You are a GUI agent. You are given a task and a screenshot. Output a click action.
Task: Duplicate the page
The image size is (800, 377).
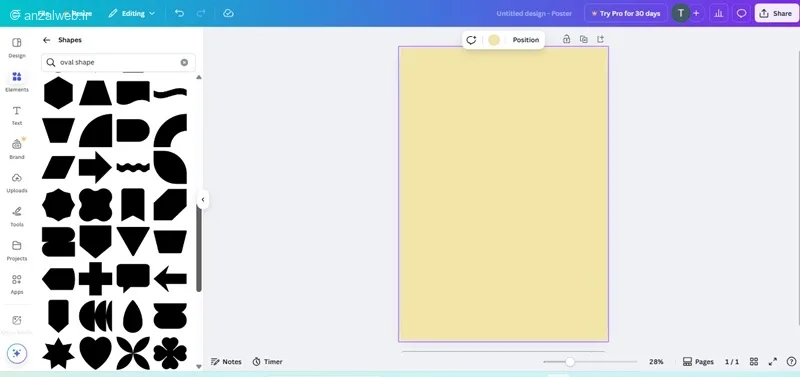coord(584,39)
